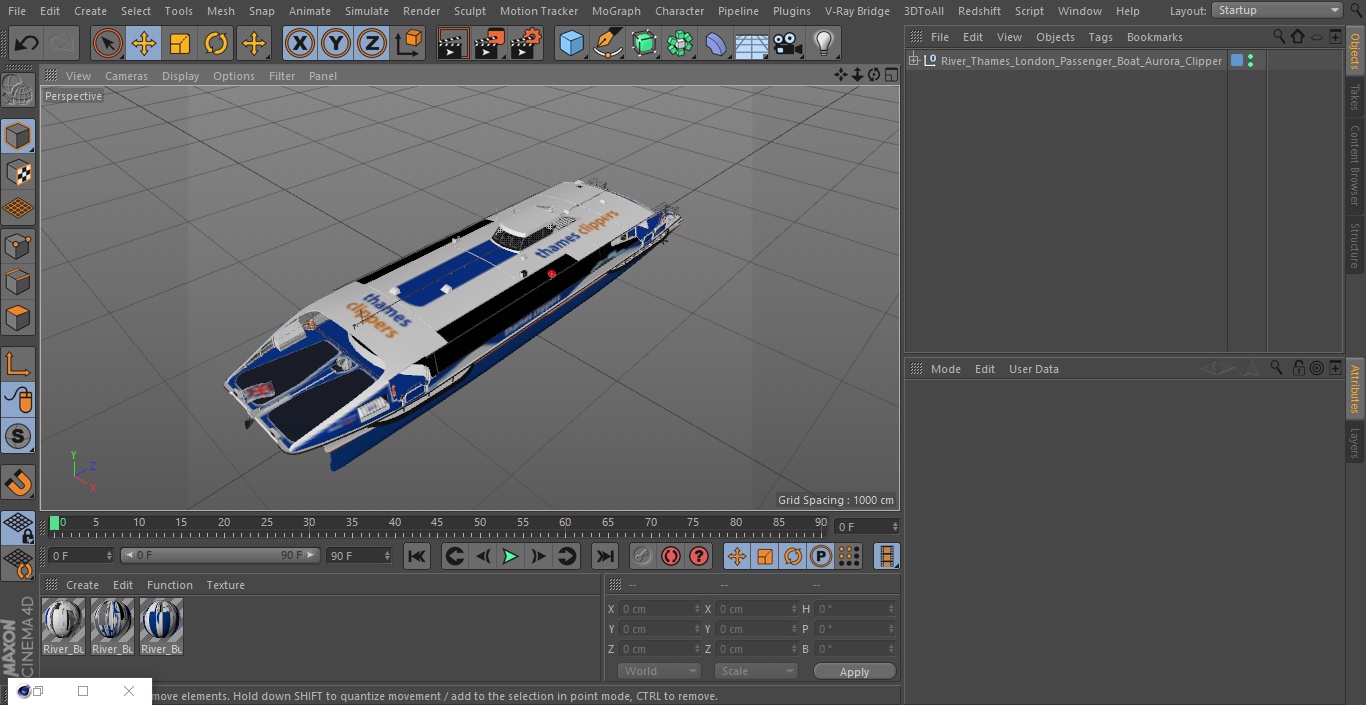The height and width of the screenshot is (705, 1366).
Task: Open the File menu
Action: [x=16, y=10]
